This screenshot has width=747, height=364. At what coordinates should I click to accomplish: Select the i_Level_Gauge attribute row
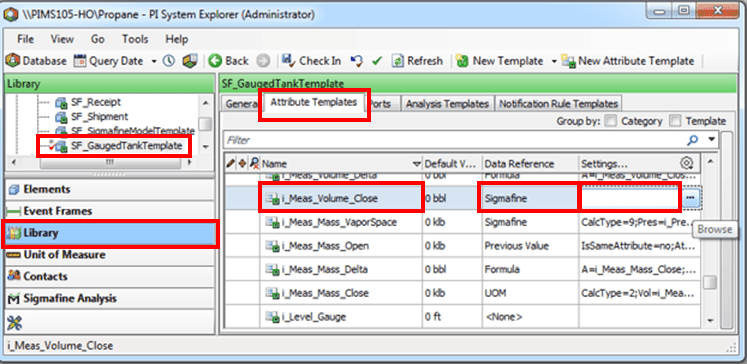tap(463, 316)
